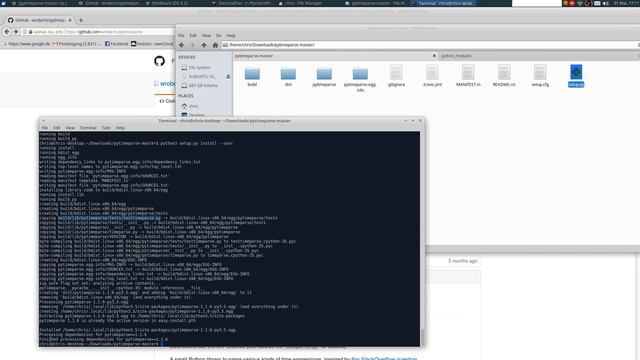Click the network icon in system tray
This screenshot has width=640, height=360.
click(580, 3)
